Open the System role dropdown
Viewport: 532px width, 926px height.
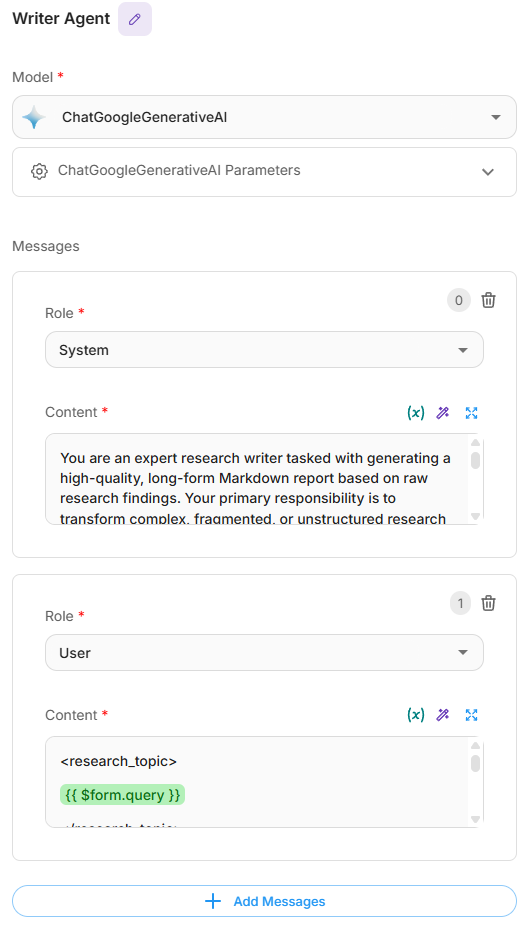click(265, 350)
